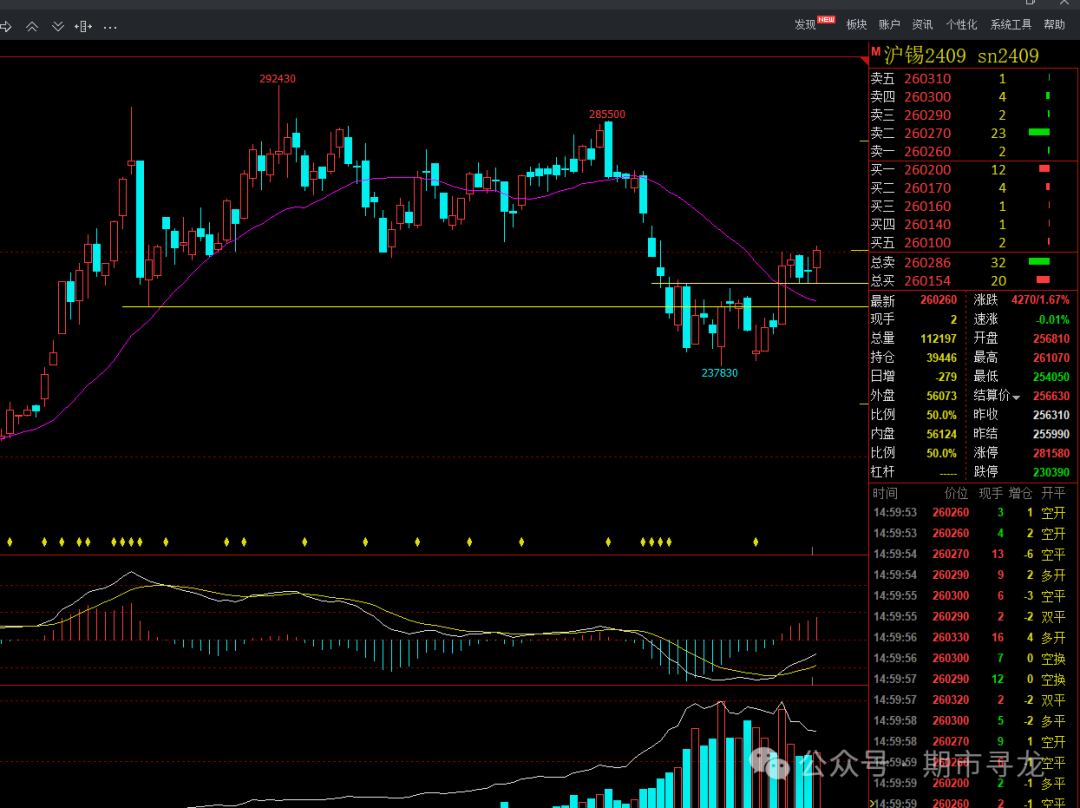This screenshot has height=808, width=1080.
Task: Click the red corner triangle above the chart
Action: tap(864, 62)
